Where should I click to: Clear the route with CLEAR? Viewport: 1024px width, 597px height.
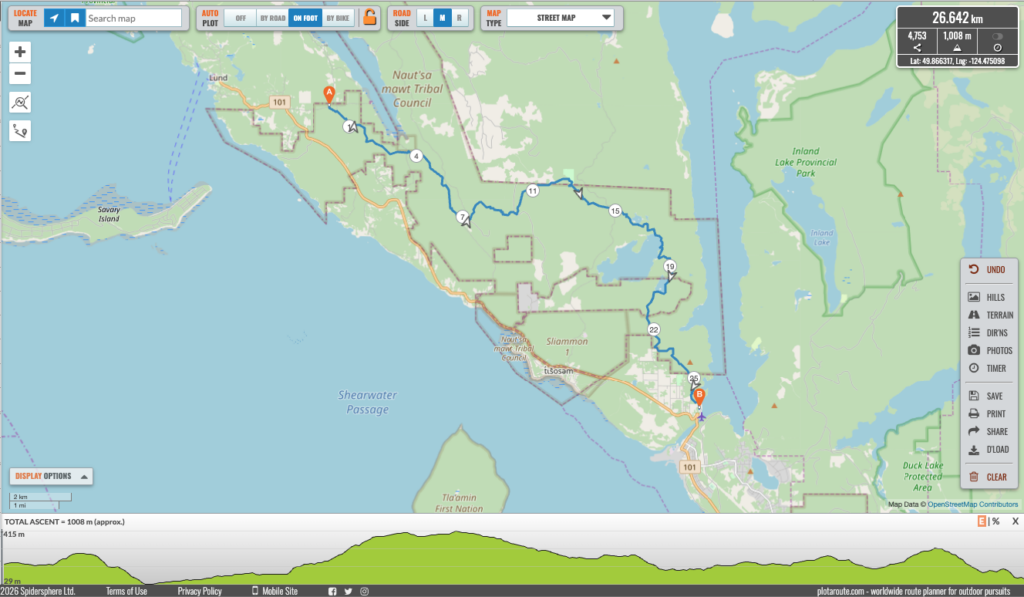coord(988,477)
